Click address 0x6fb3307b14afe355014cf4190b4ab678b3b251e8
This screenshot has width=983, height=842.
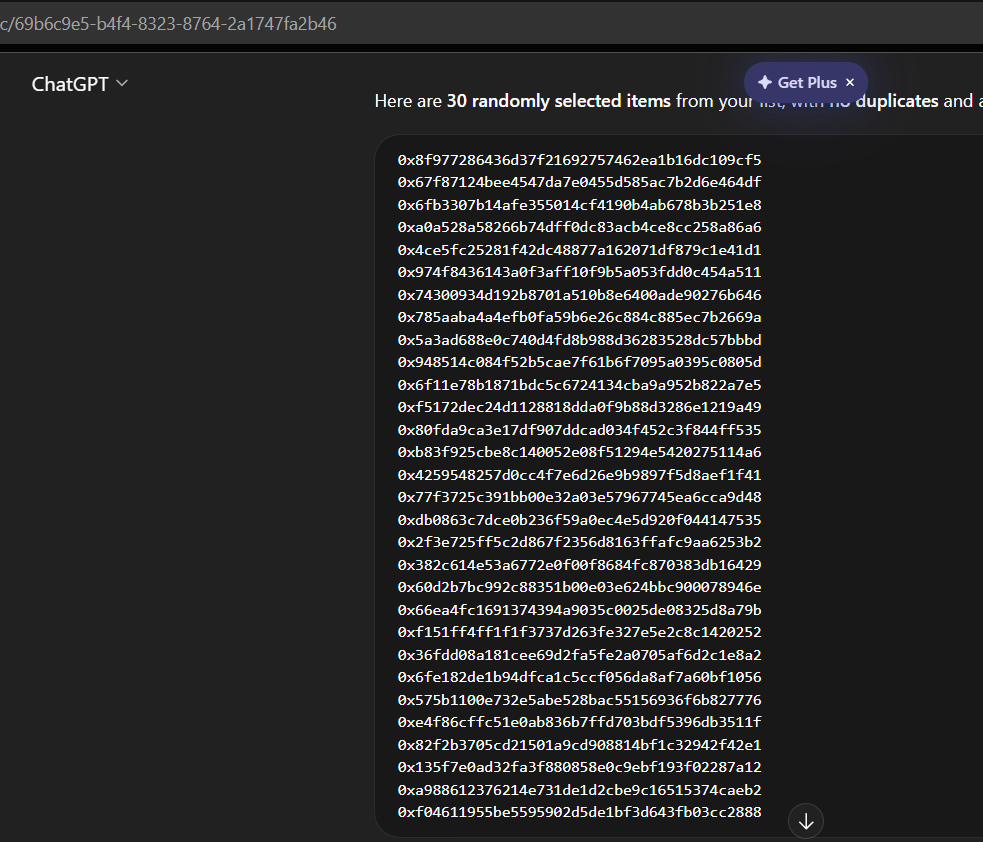pos(579,205)
